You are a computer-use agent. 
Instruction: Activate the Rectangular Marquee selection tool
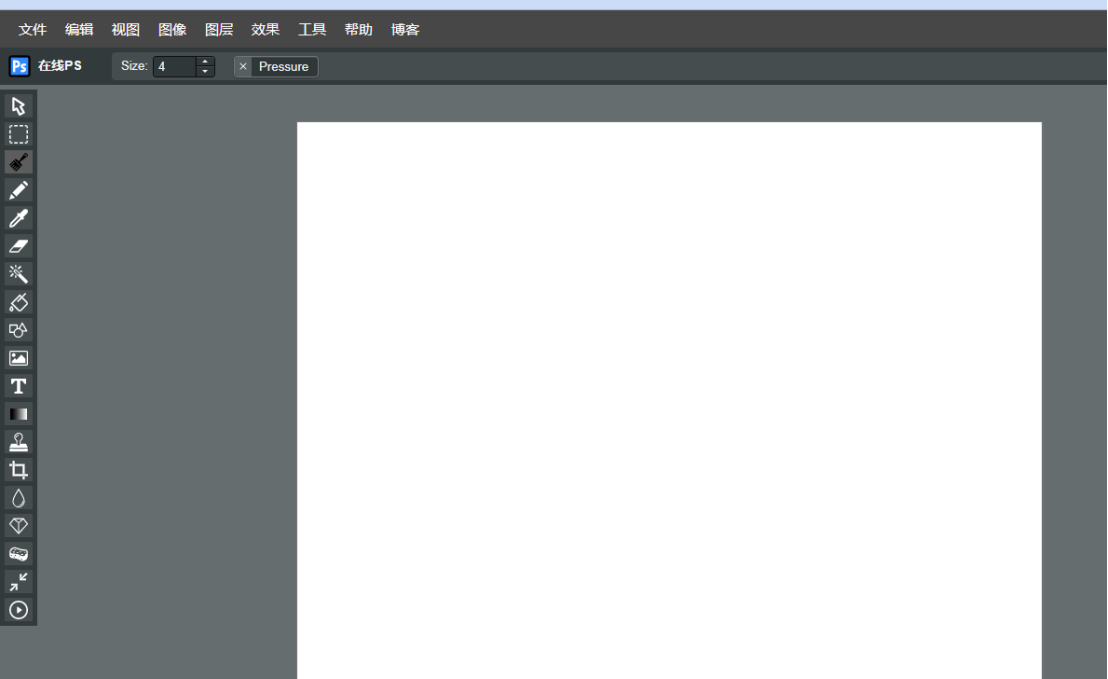pyautogui.click(x=18, y=133)
